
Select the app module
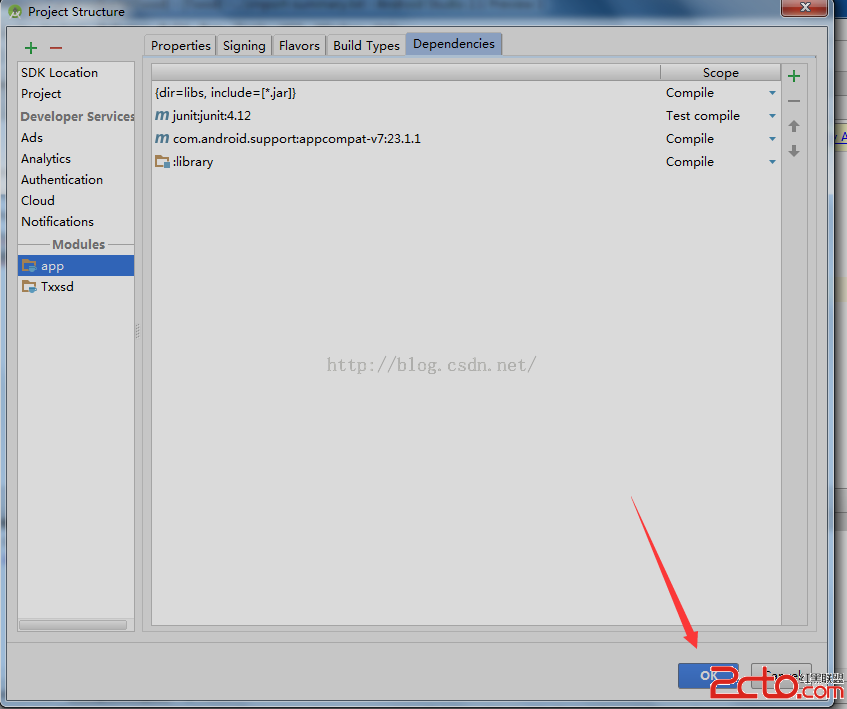(x=76, y=266)
